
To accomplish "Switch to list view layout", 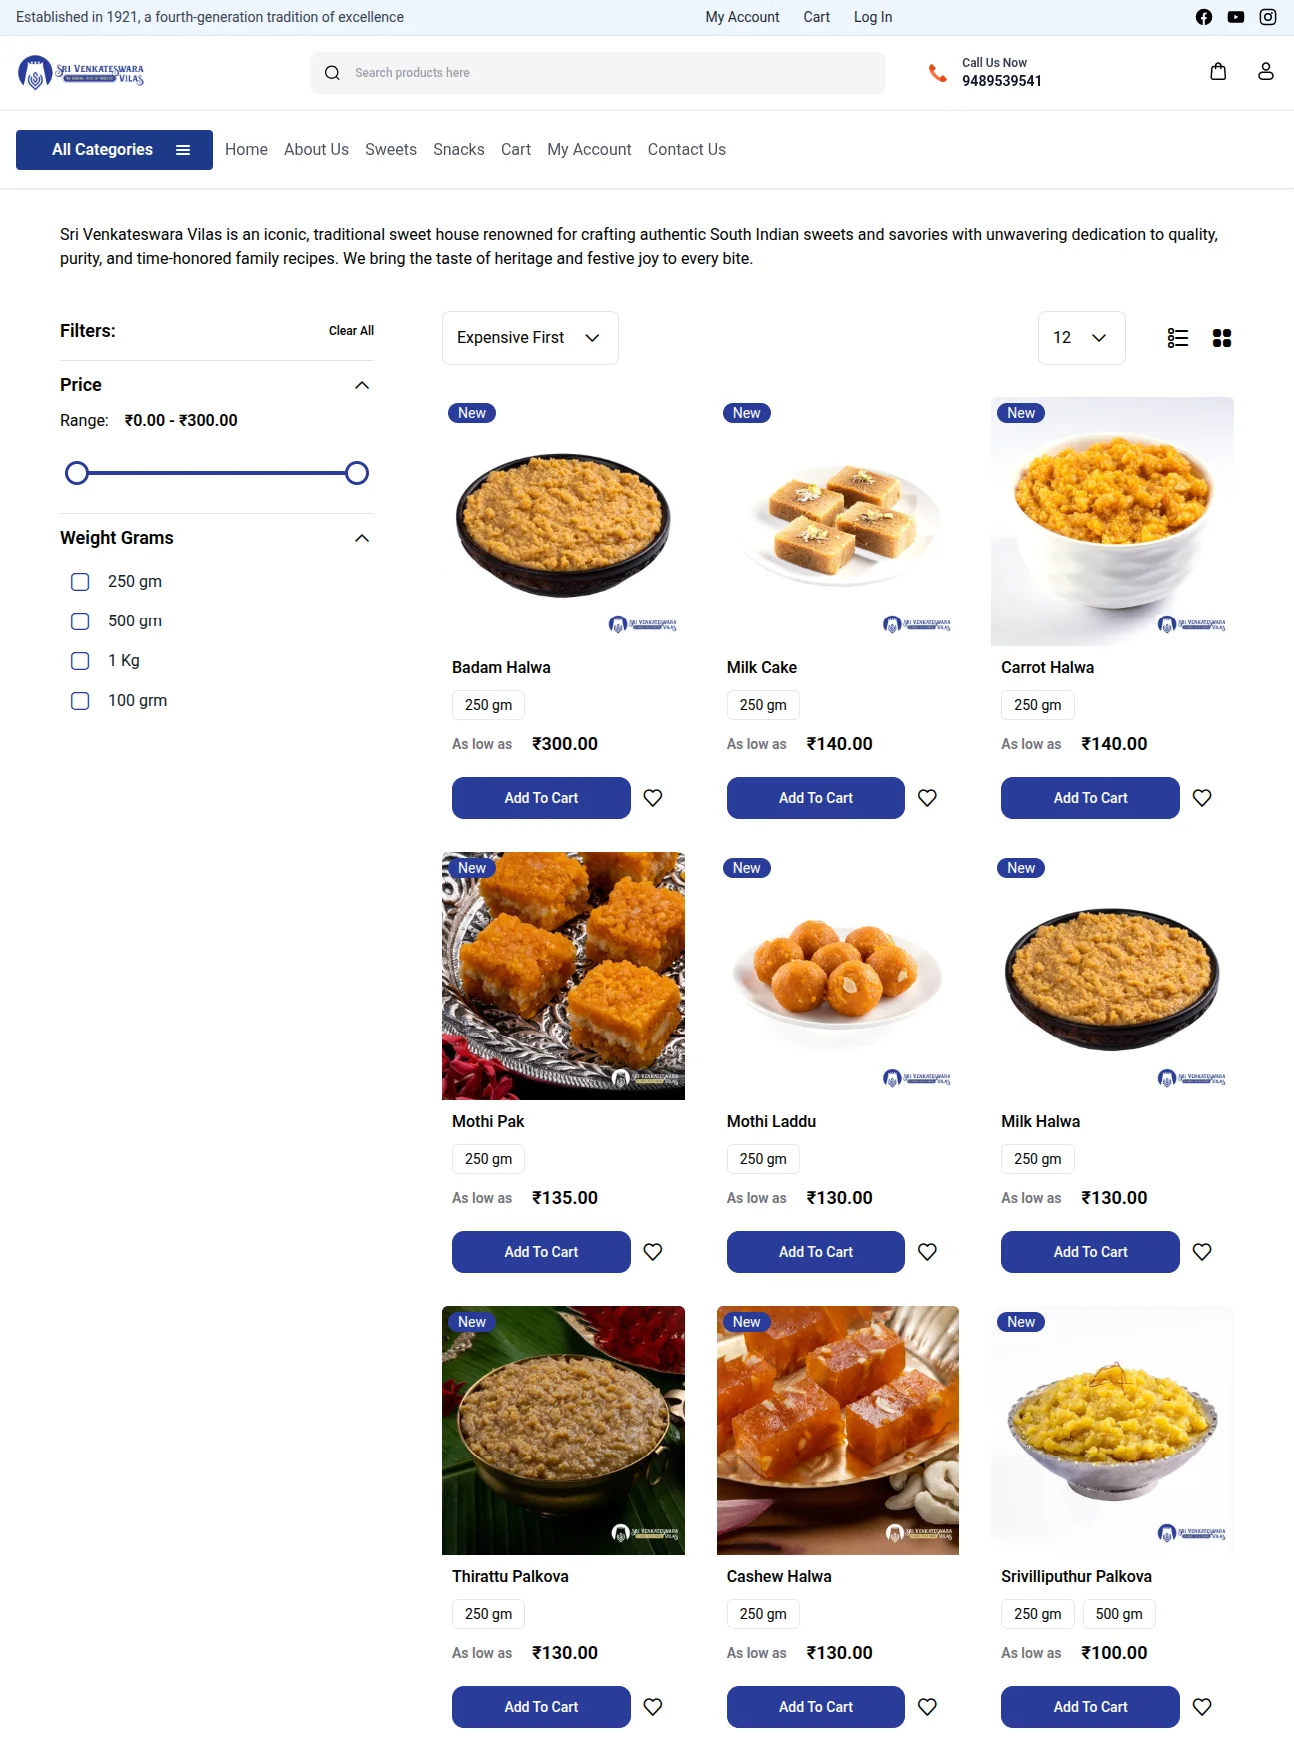I will [x=1178, y=338].
